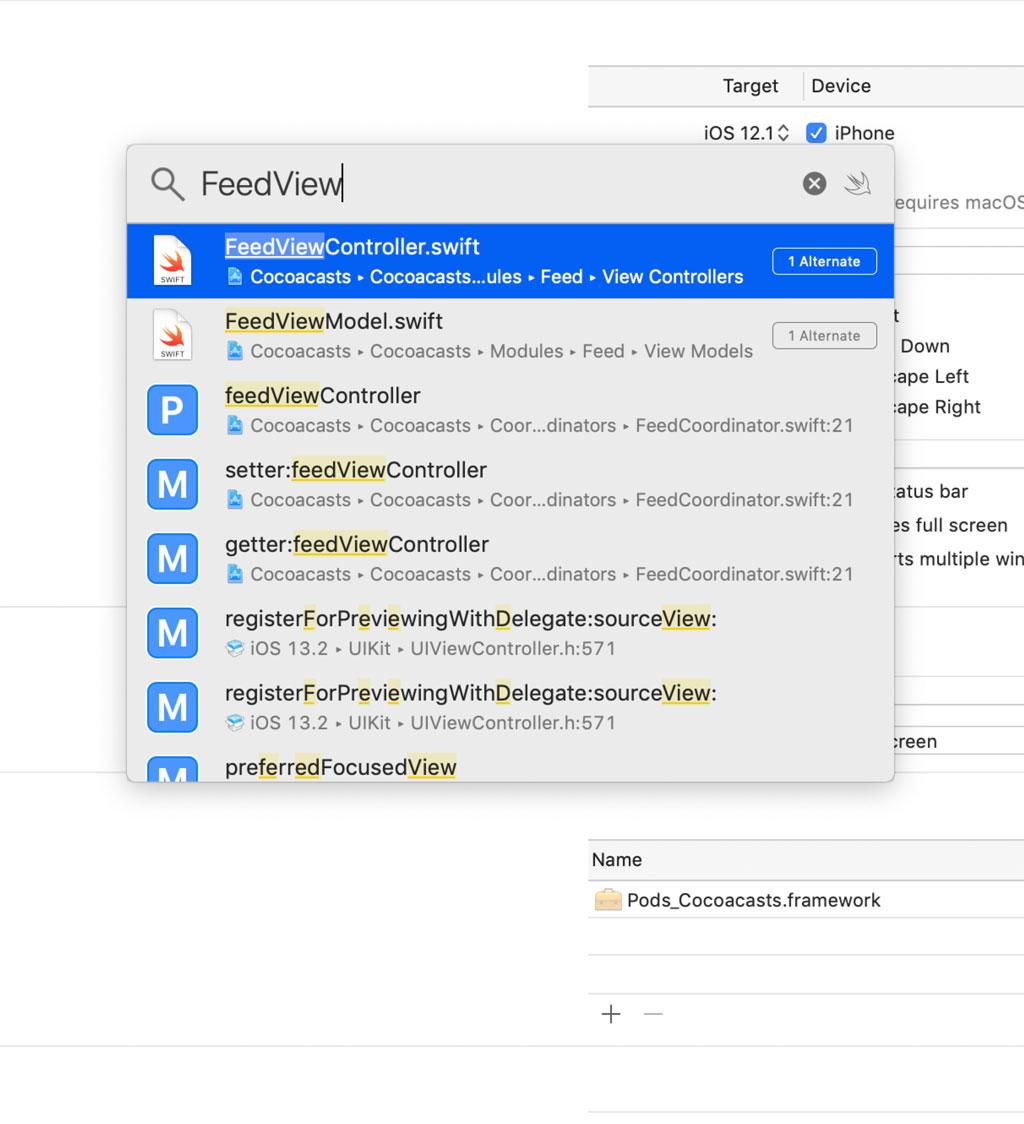Viewport: 1024px width, 1124px height.
Task: Click the Name column header
Action: tap(617, 860)
